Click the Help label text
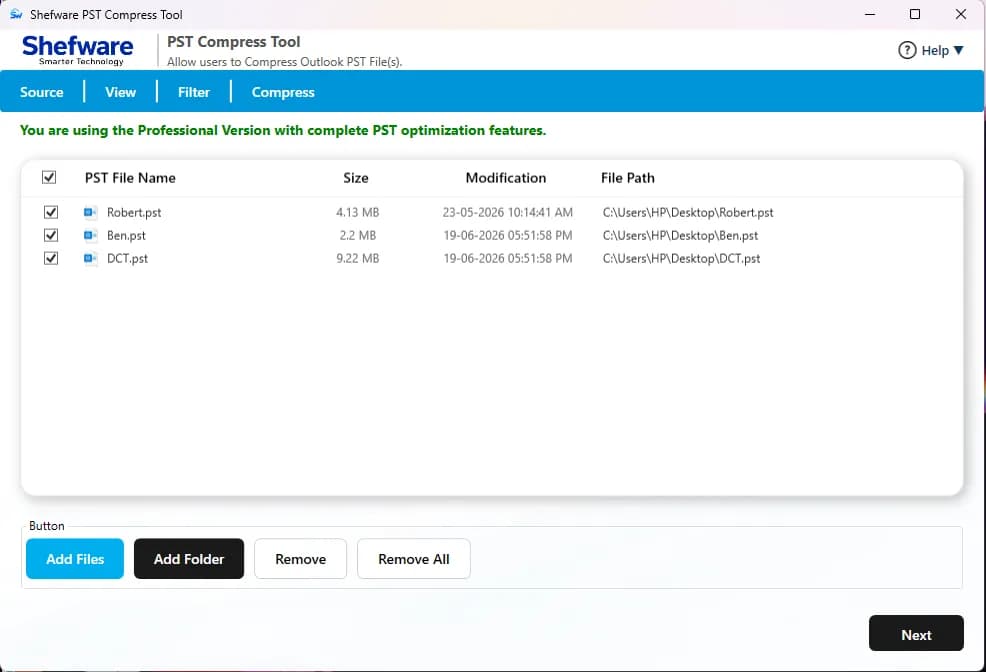986x672 pixels. (935, 51)
